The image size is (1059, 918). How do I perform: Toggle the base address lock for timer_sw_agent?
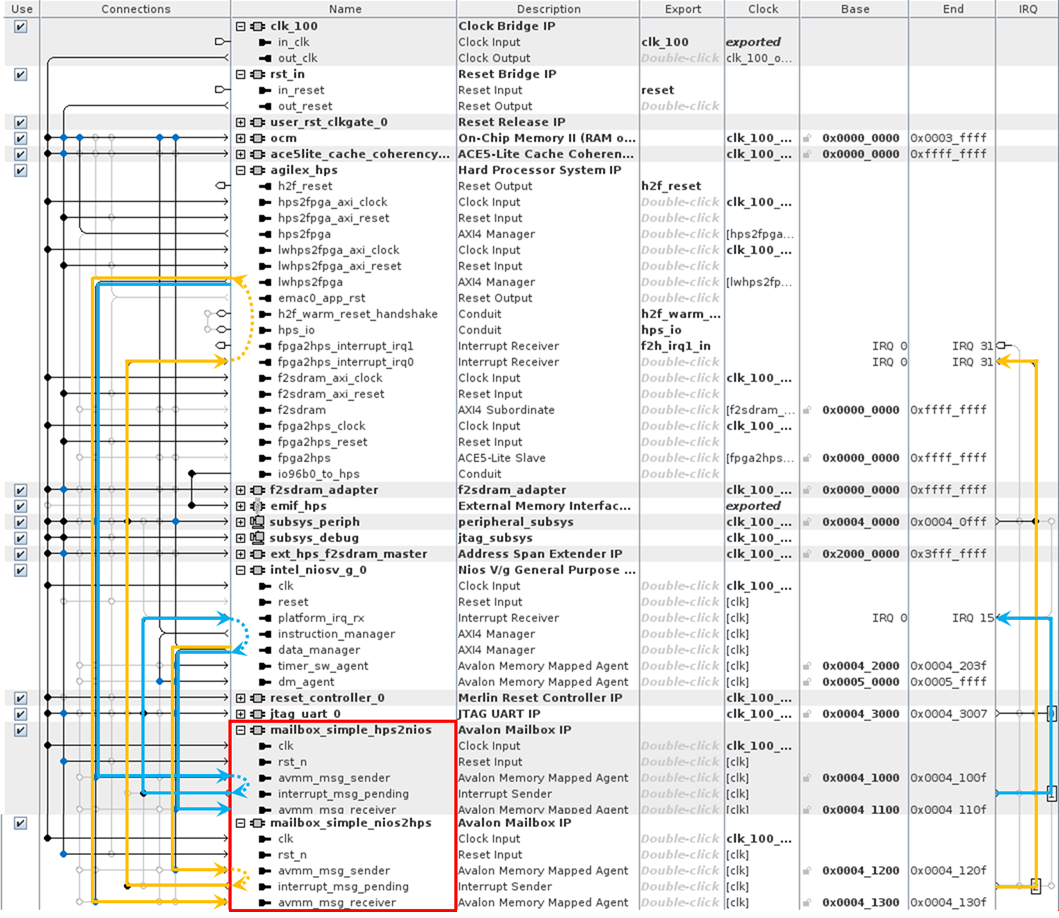coord(807,666)
